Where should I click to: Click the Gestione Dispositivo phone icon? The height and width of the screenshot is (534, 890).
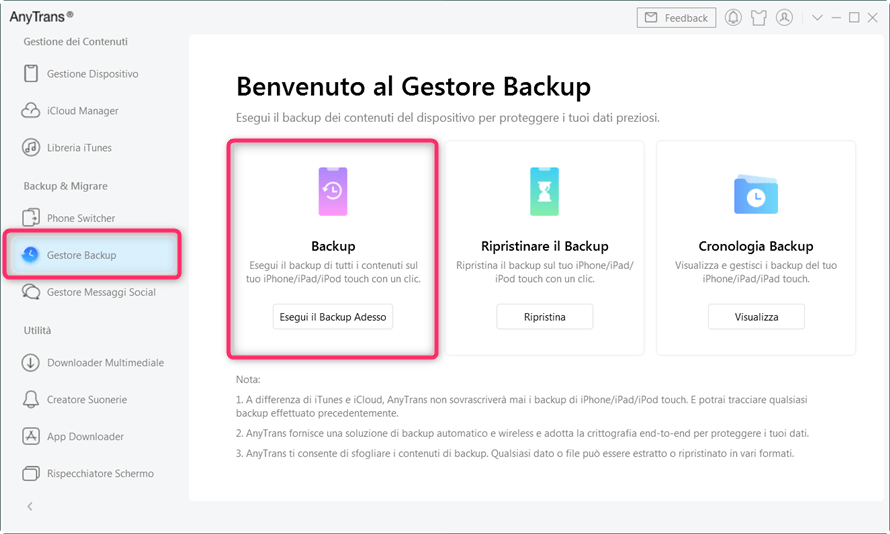point(31,74)
